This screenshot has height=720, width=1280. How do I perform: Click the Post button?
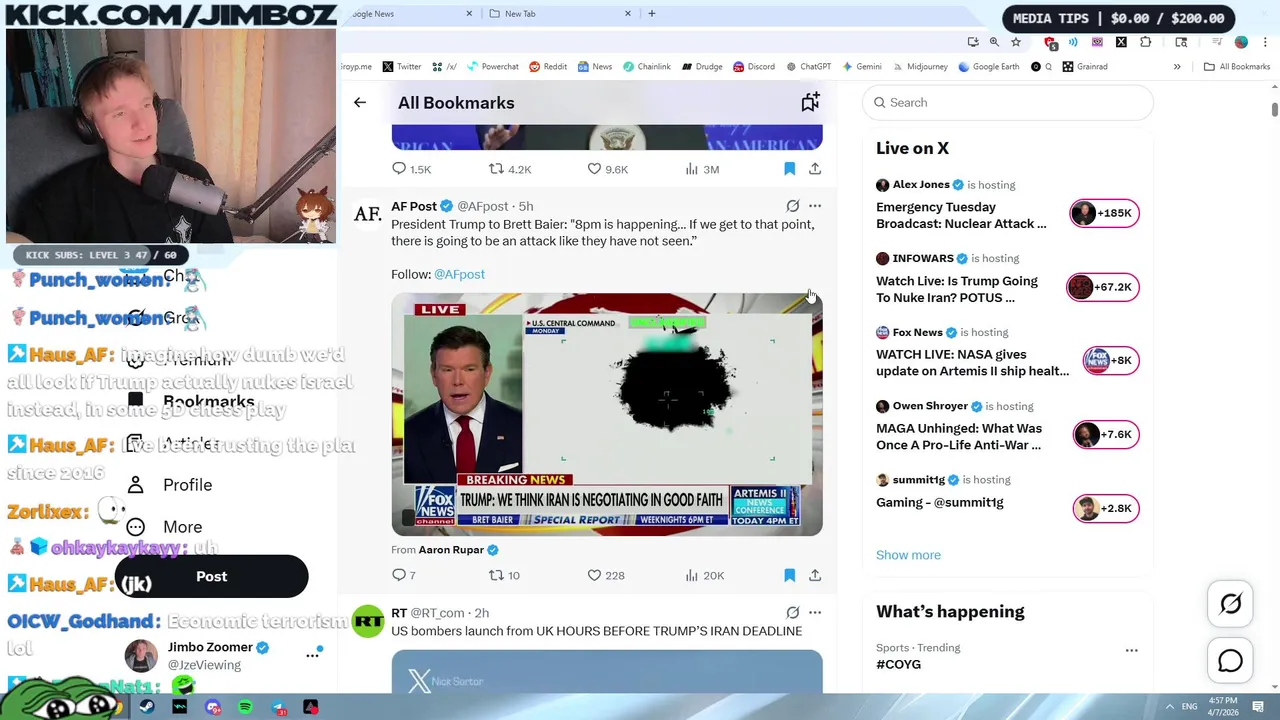(211, 577)
